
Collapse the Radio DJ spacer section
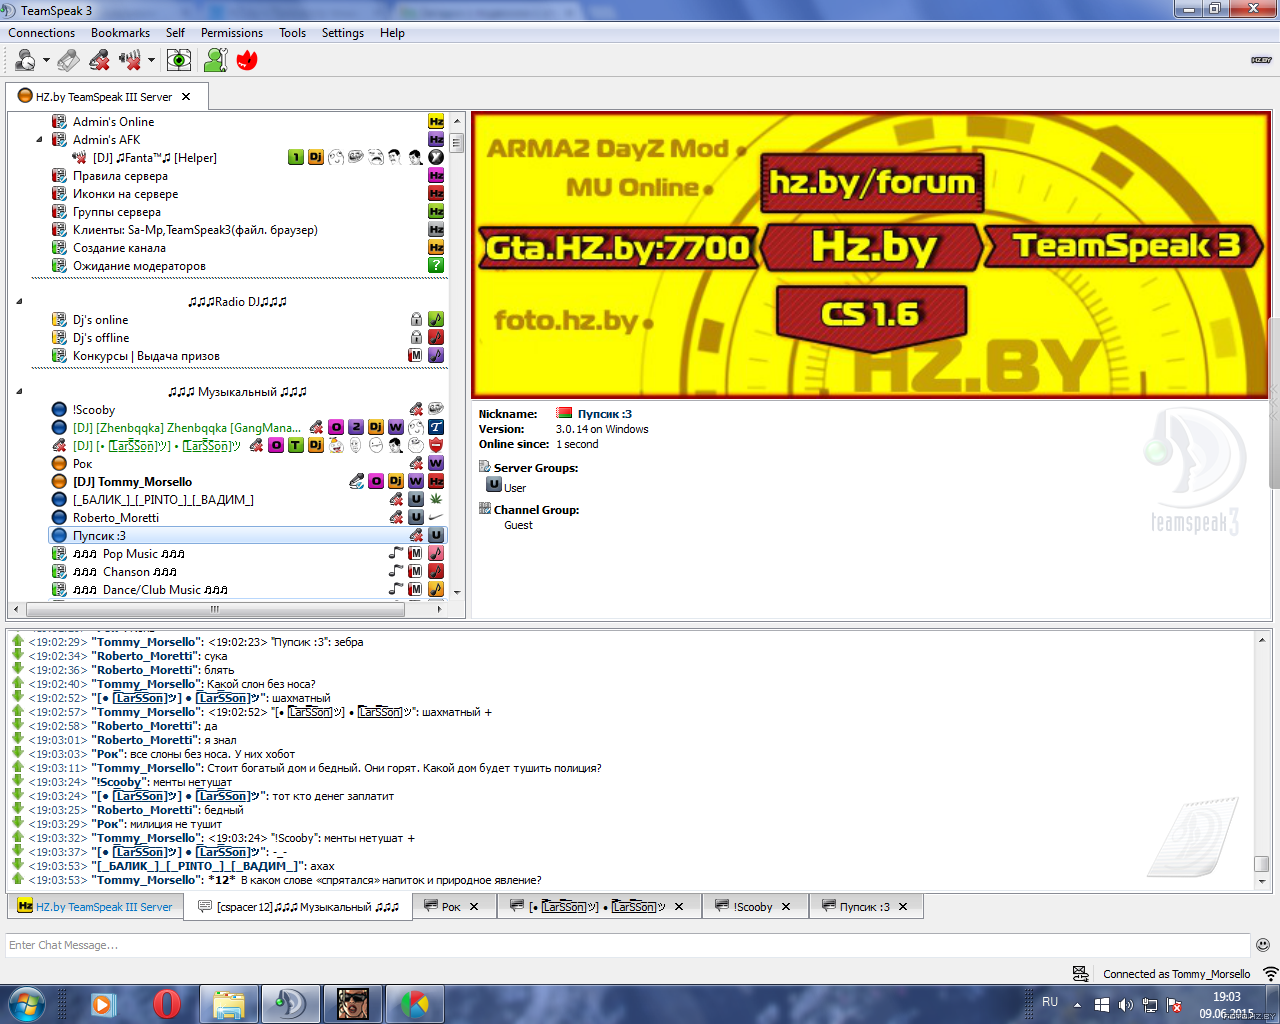click(x=19, y=302)
